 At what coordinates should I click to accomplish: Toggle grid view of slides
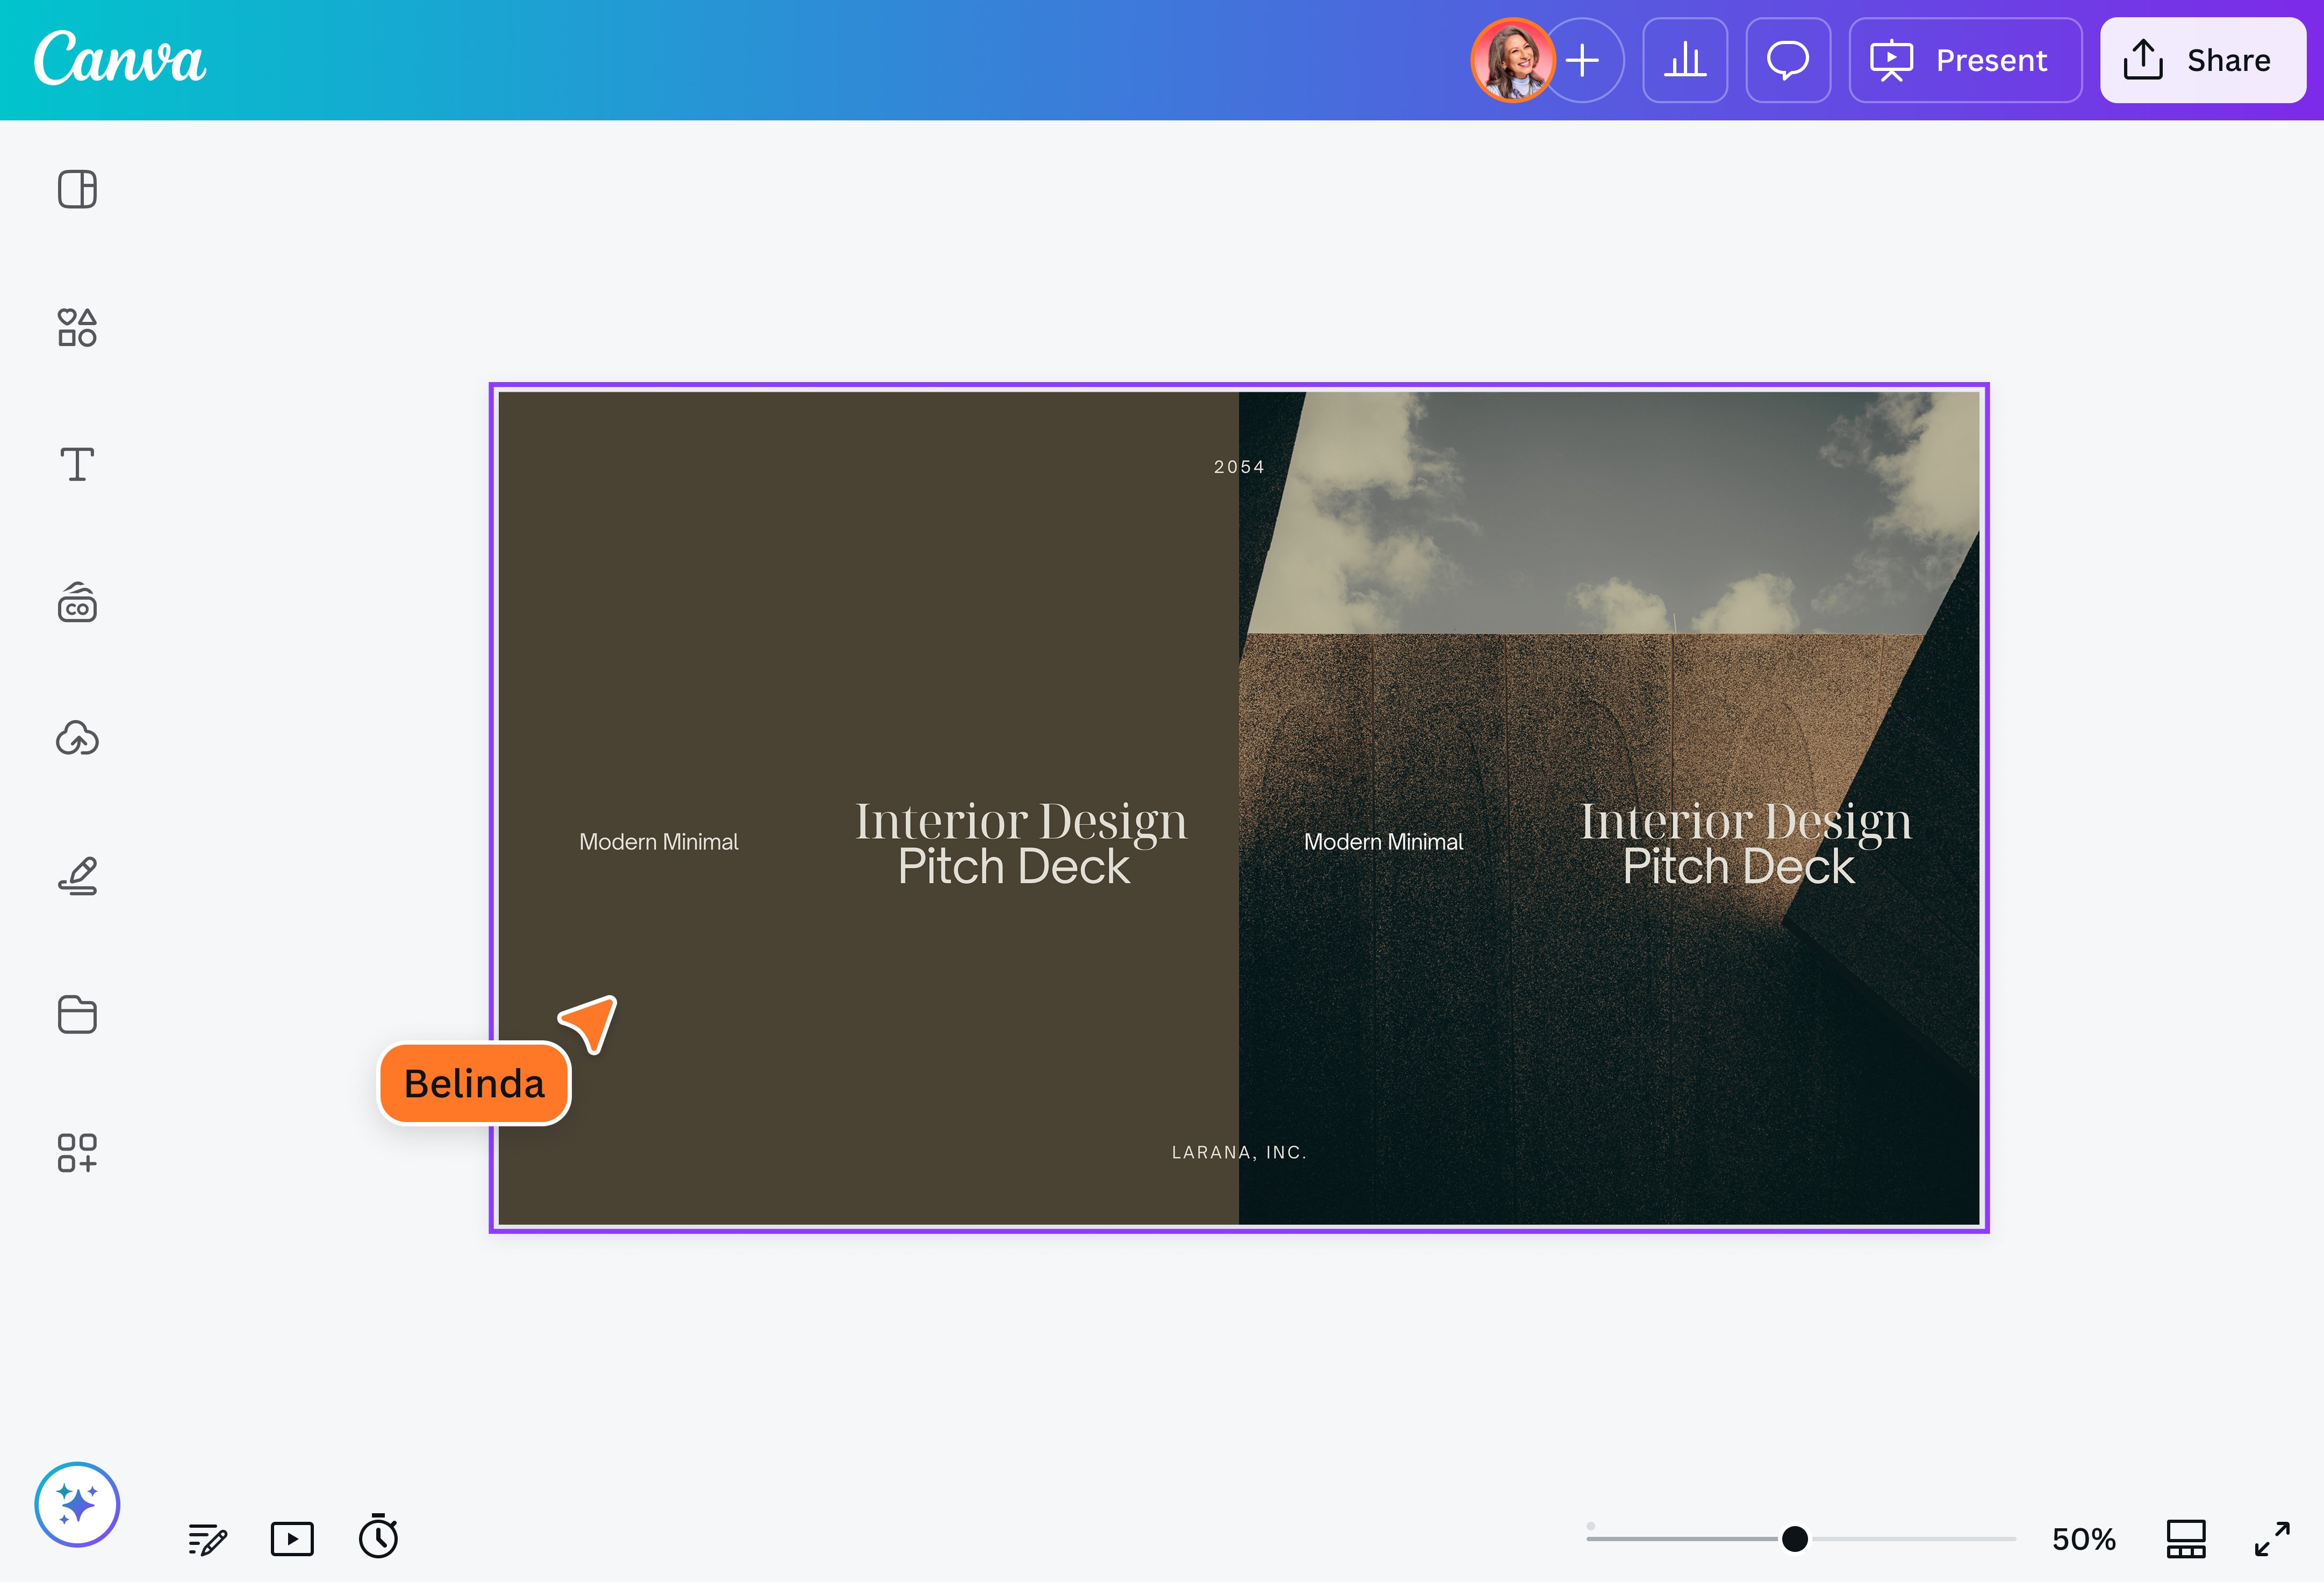coord(2185,1539)
